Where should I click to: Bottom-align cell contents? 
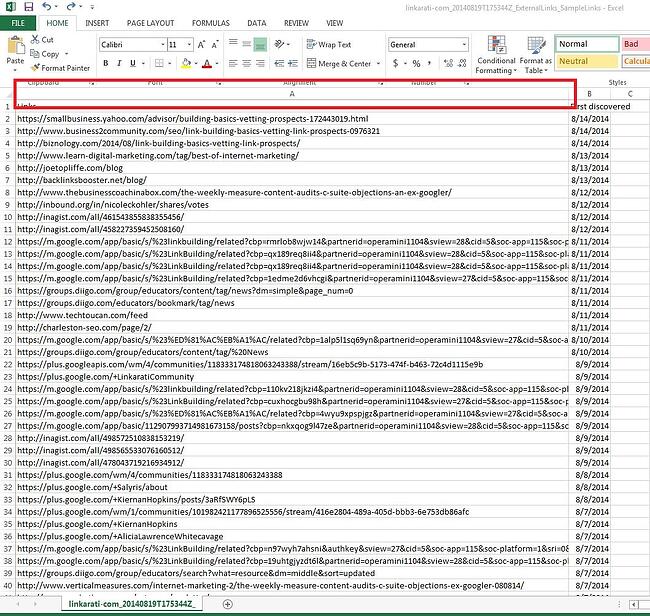260,44
